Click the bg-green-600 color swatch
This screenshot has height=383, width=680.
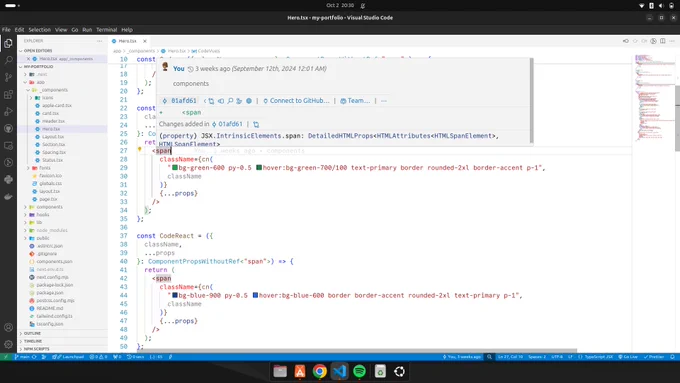click(x=175, y=167)
